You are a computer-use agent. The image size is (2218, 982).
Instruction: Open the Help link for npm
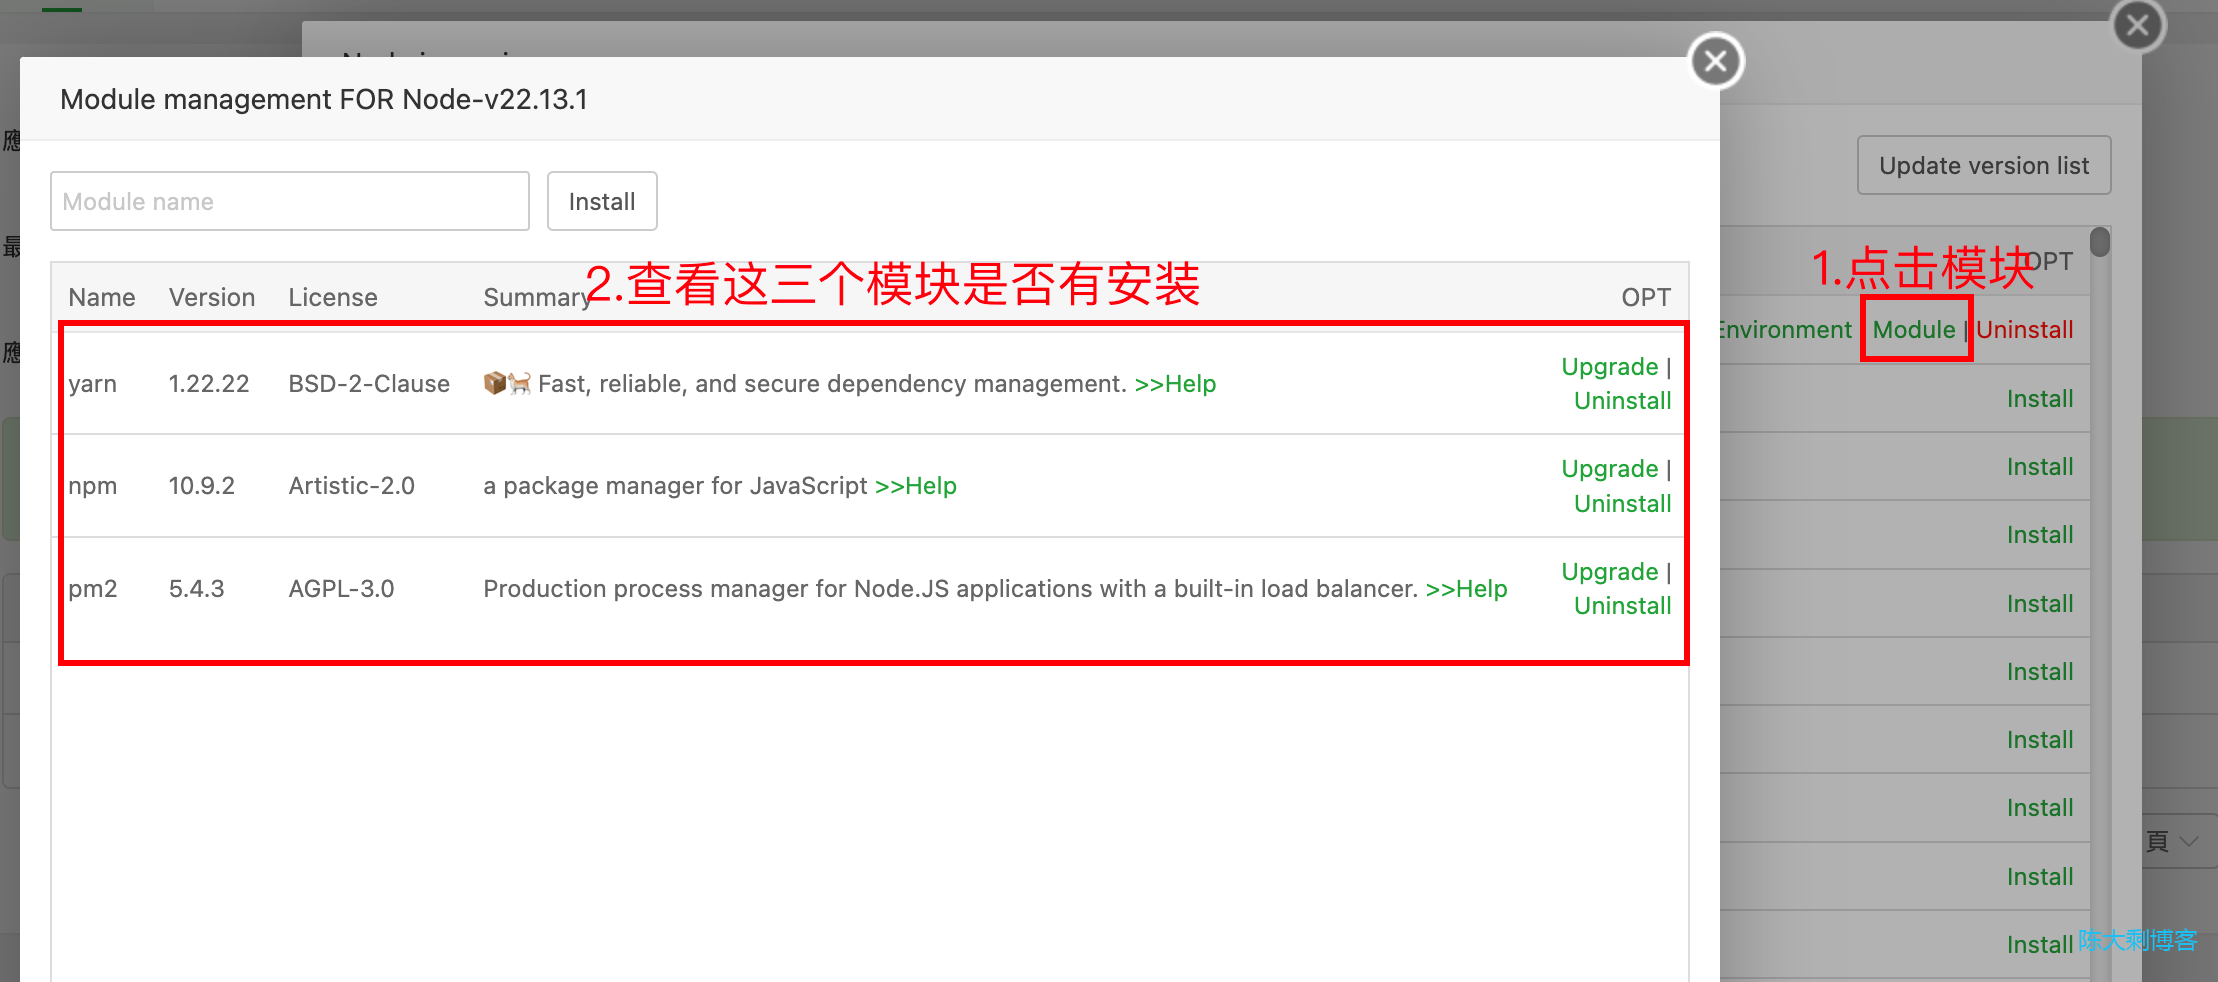coord(916,486)
